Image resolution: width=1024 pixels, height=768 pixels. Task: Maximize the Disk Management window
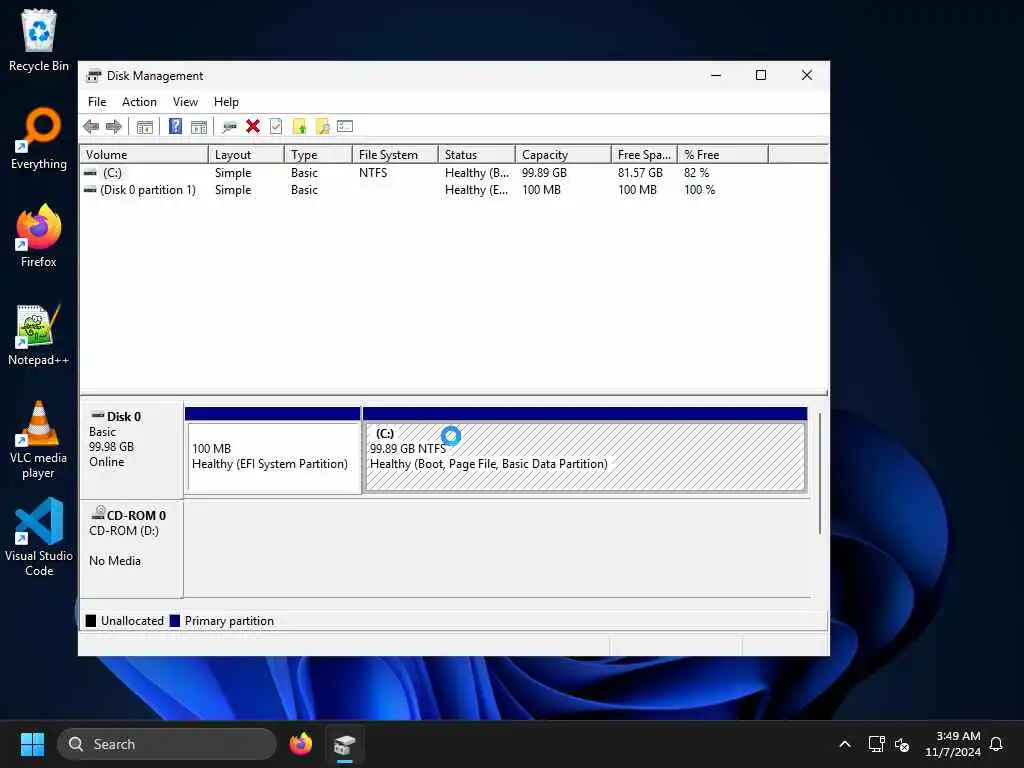pos(761,75)
